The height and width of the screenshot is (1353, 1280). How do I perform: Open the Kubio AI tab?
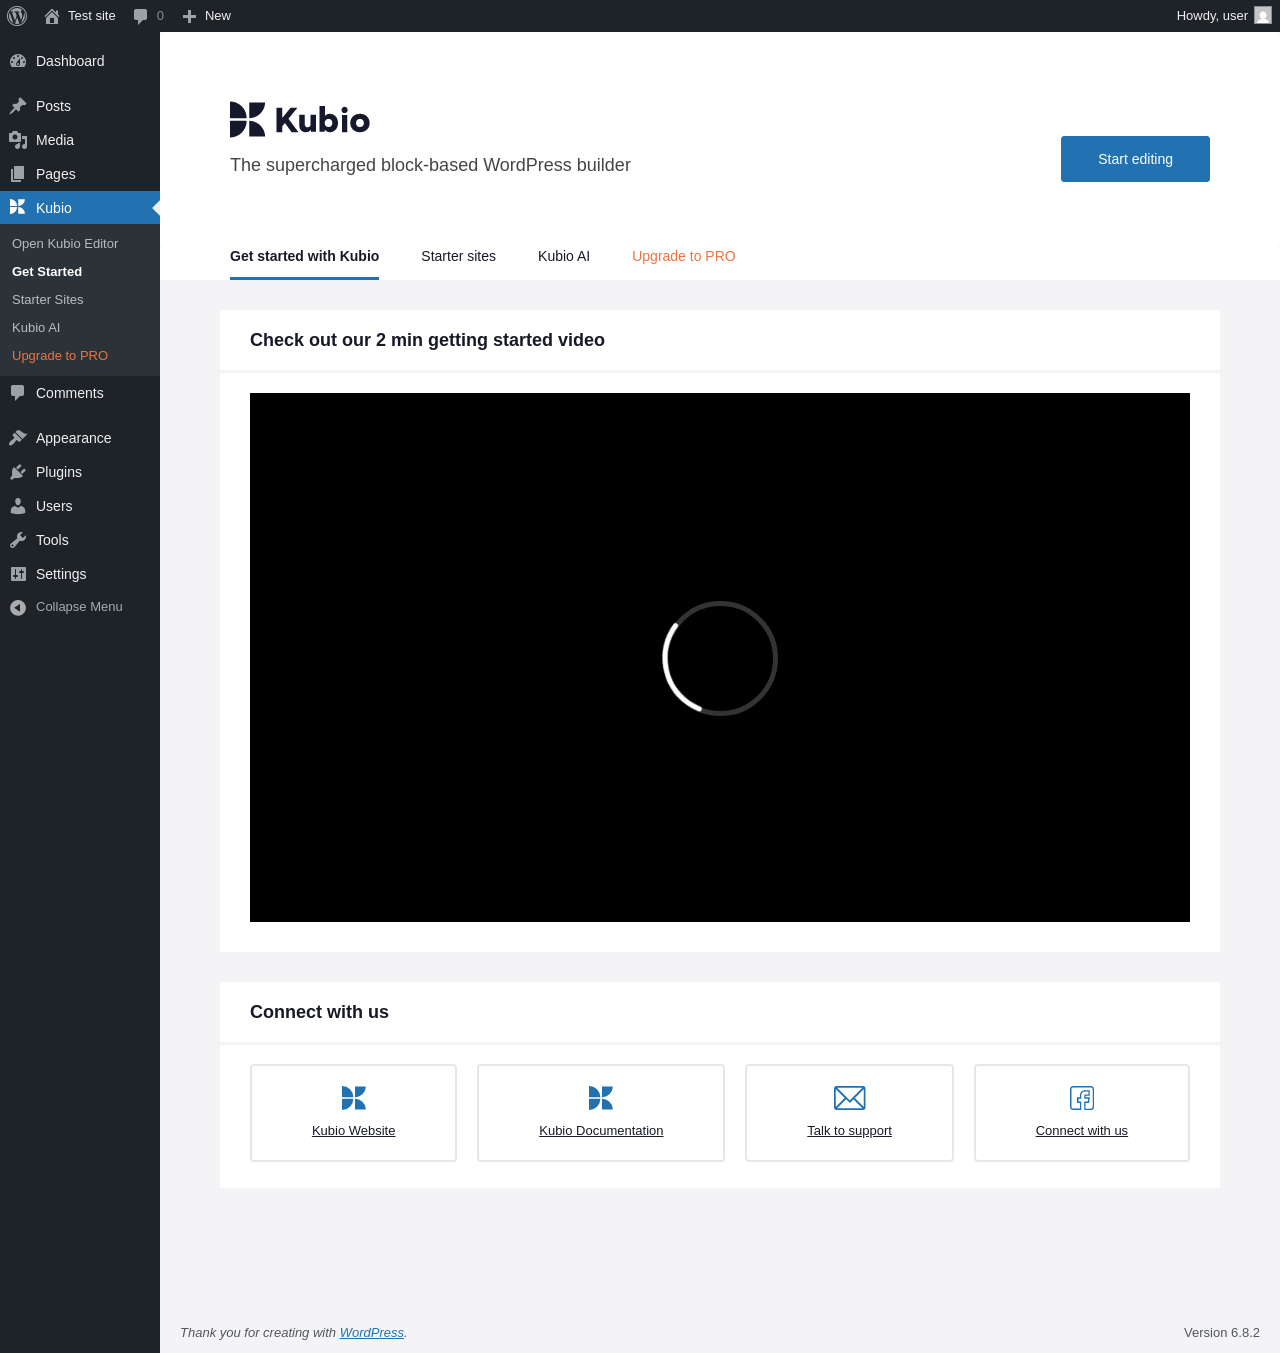(x=564, y=256)
